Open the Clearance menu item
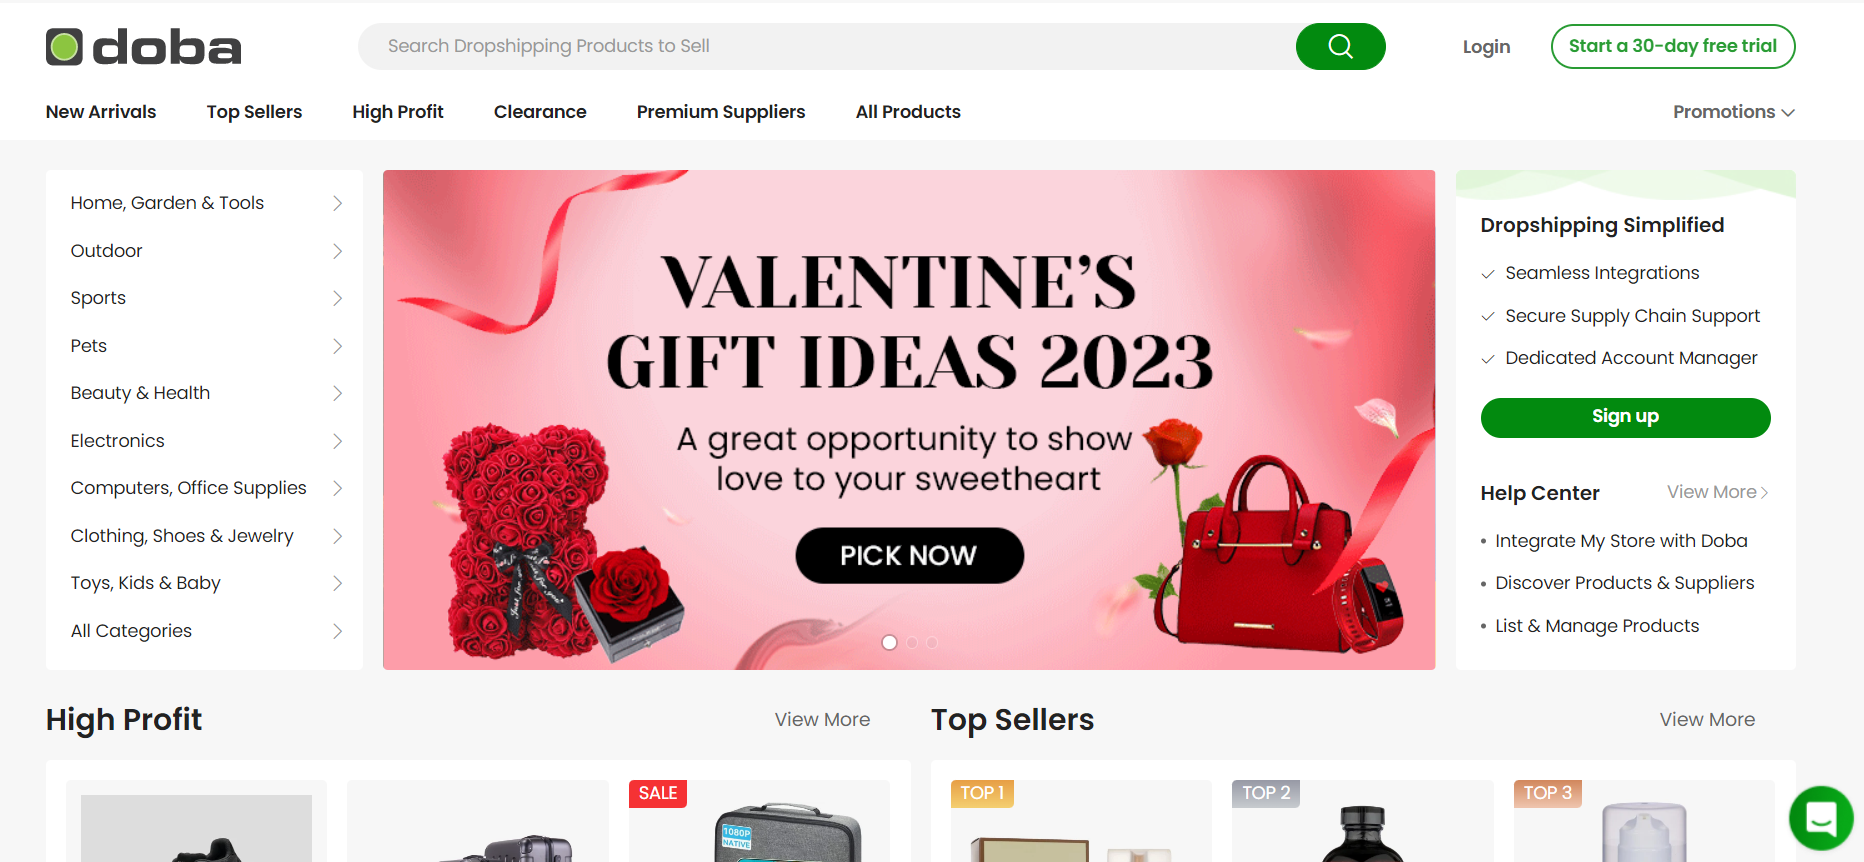The height and width of the screenshot is (862, 1864). [540, 112]
